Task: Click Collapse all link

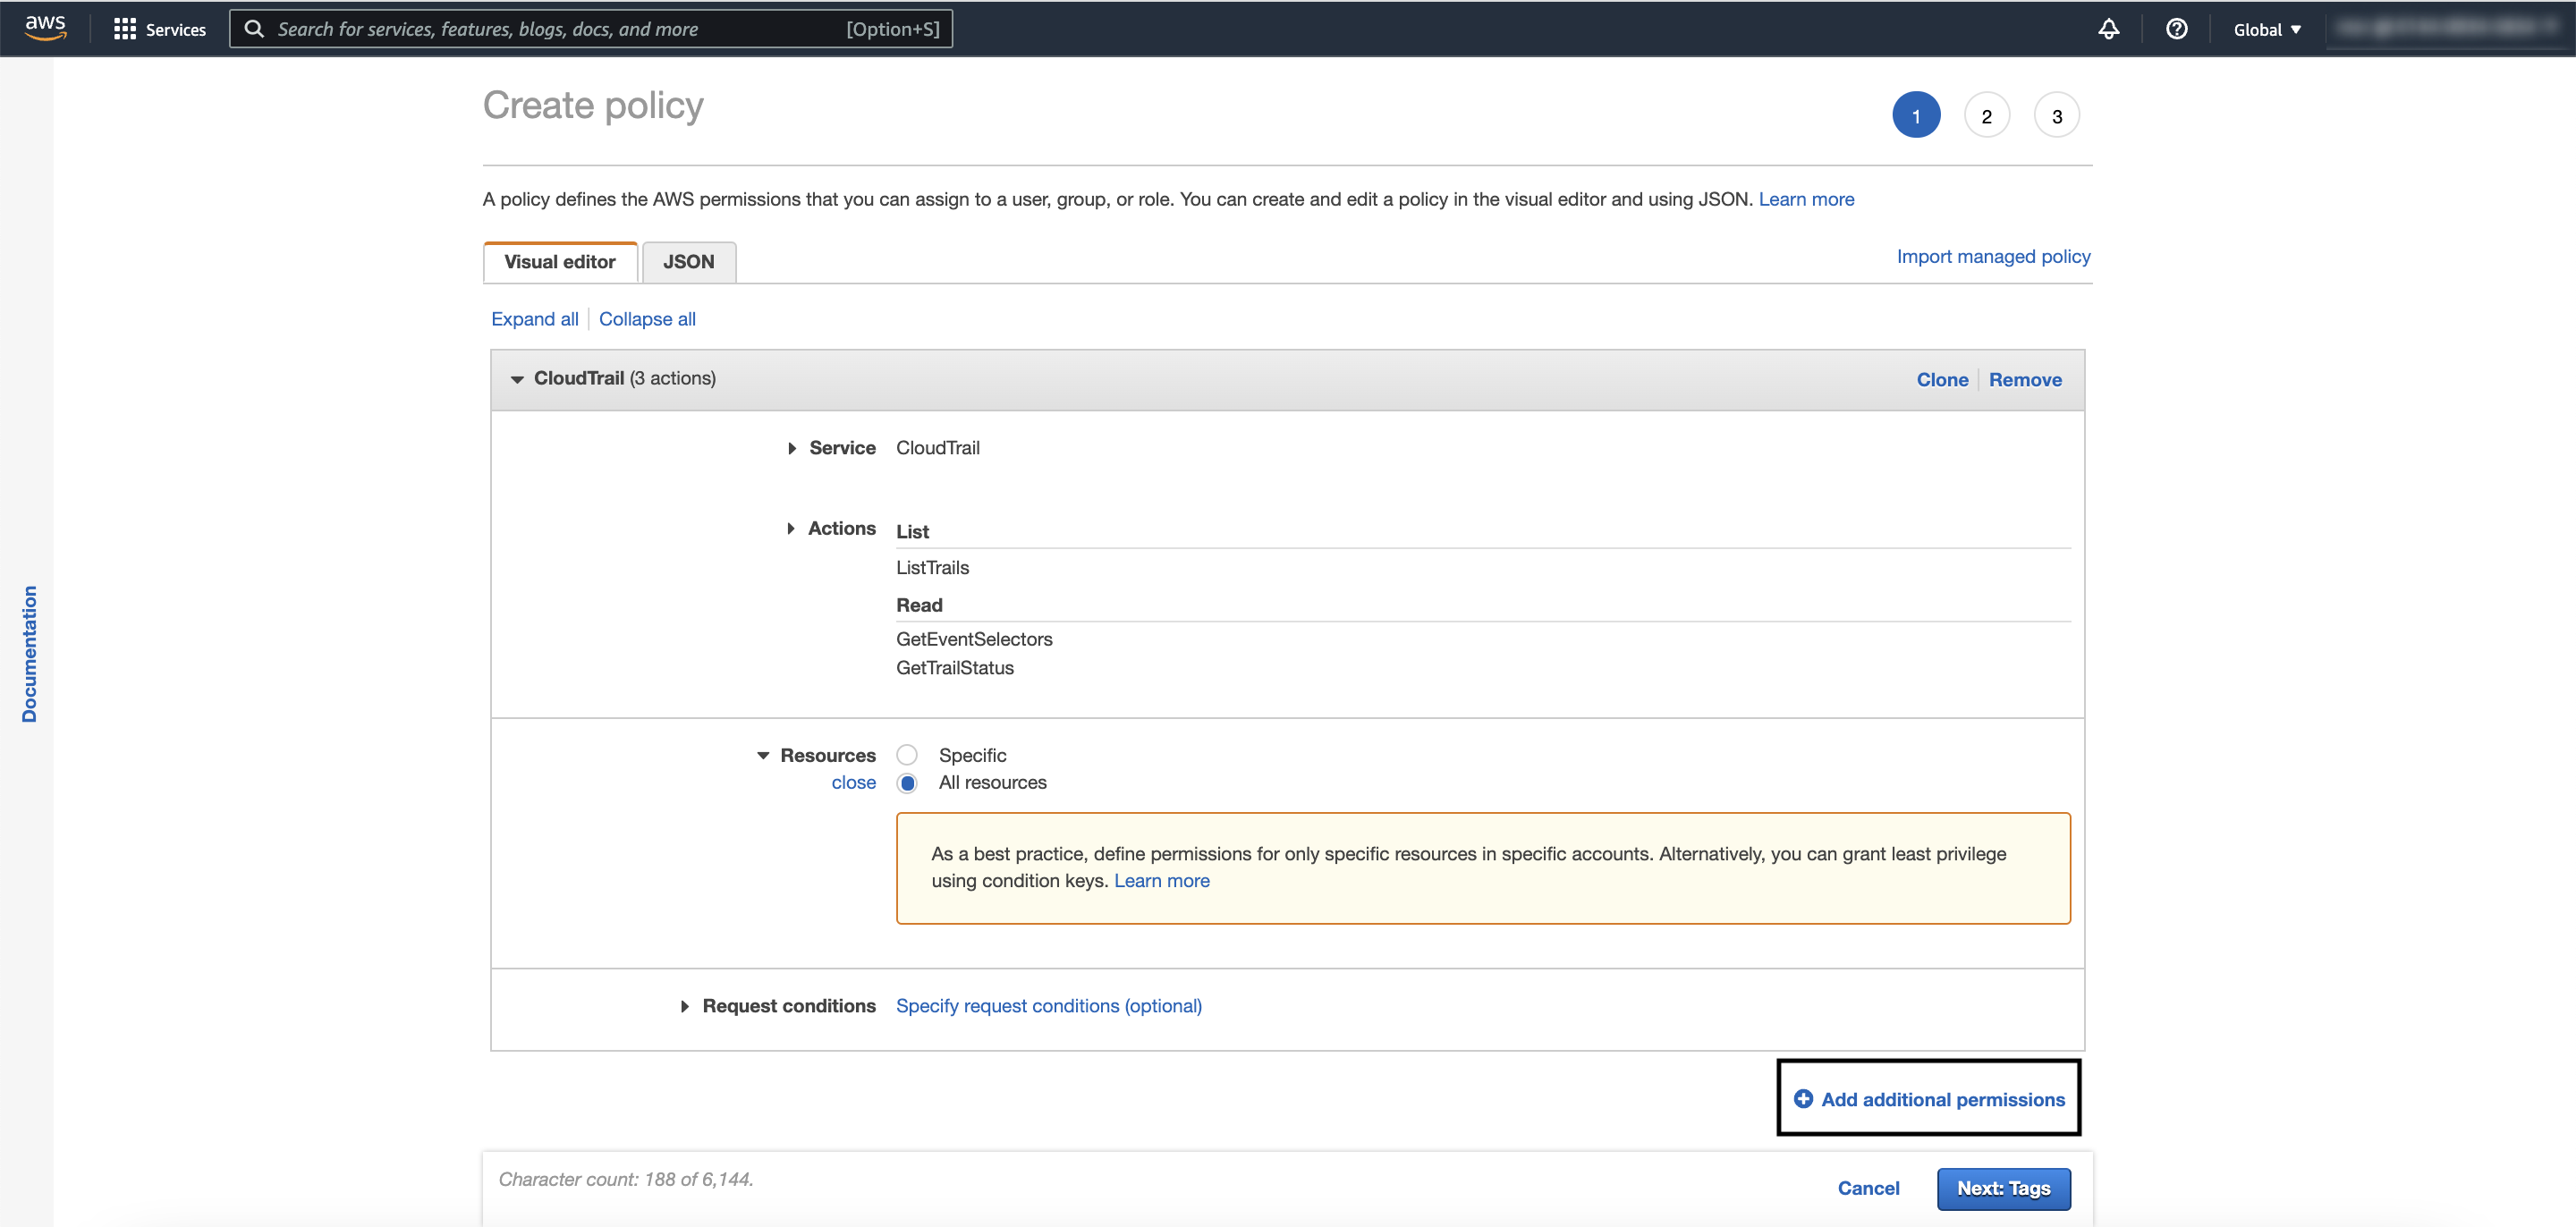Action: [x=647, y=319]
